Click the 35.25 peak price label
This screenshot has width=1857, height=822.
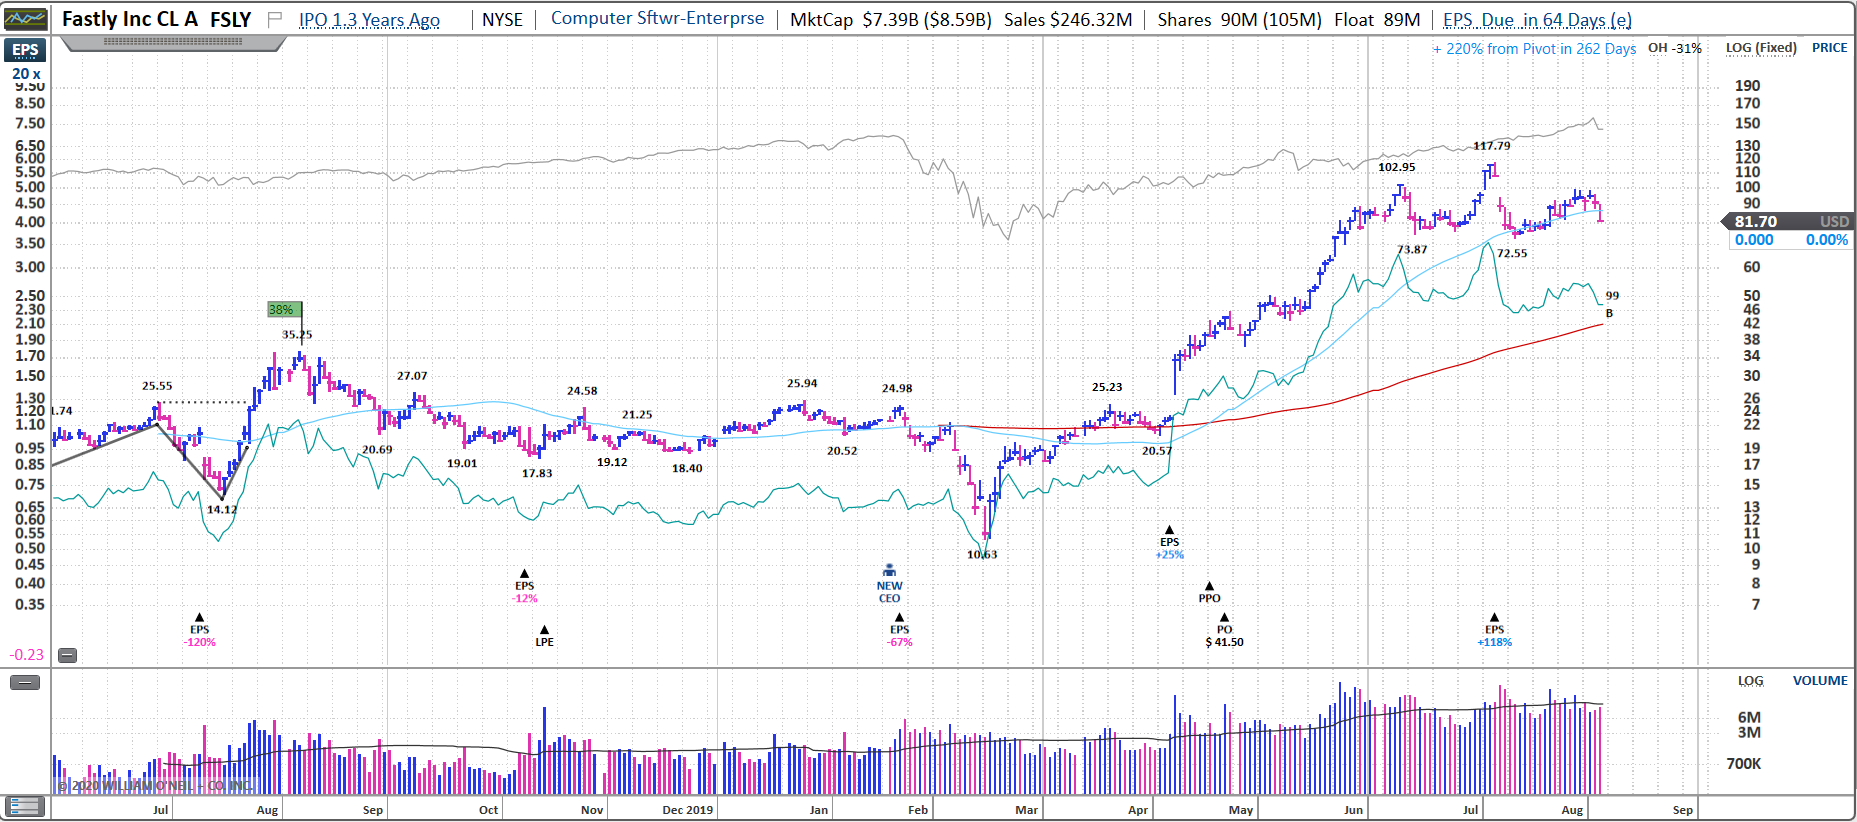[x=297, y=335]
